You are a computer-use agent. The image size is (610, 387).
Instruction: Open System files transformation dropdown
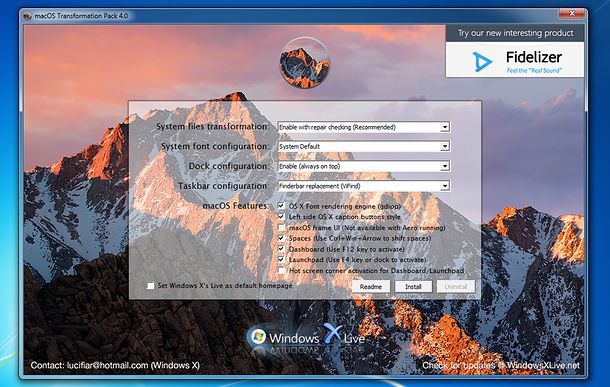coord(364,127)
